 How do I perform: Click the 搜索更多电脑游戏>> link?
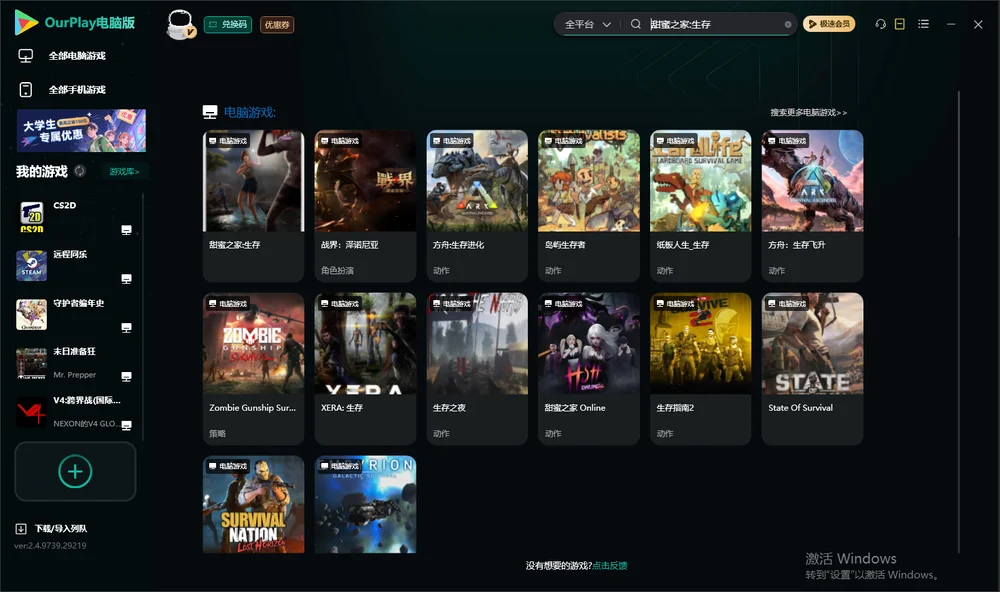point(809,112)
